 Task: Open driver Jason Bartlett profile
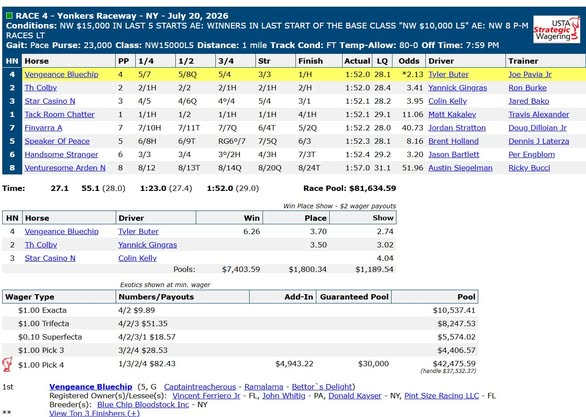point(454,155)
